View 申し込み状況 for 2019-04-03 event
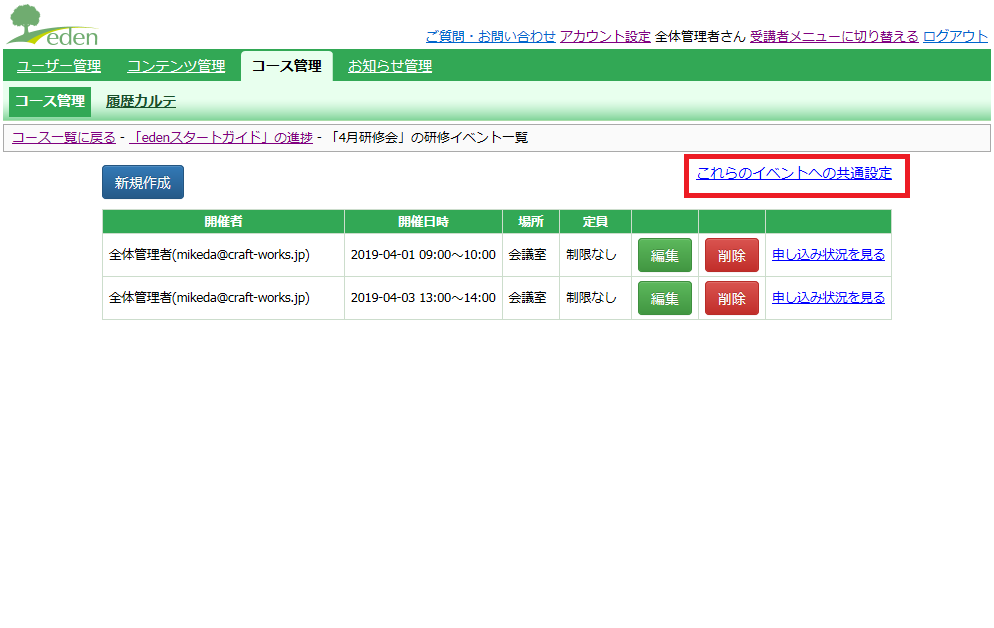 (x=828, y=298)
